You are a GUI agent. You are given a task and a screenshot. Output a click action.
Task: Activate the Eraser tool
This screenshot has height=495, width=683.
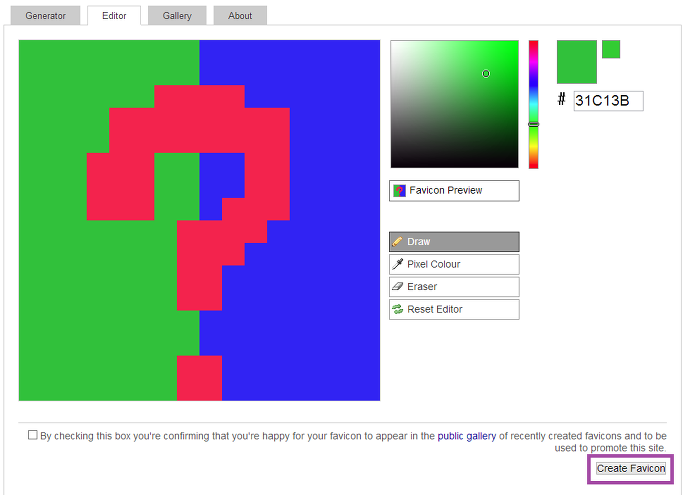(x=454, y=287)
